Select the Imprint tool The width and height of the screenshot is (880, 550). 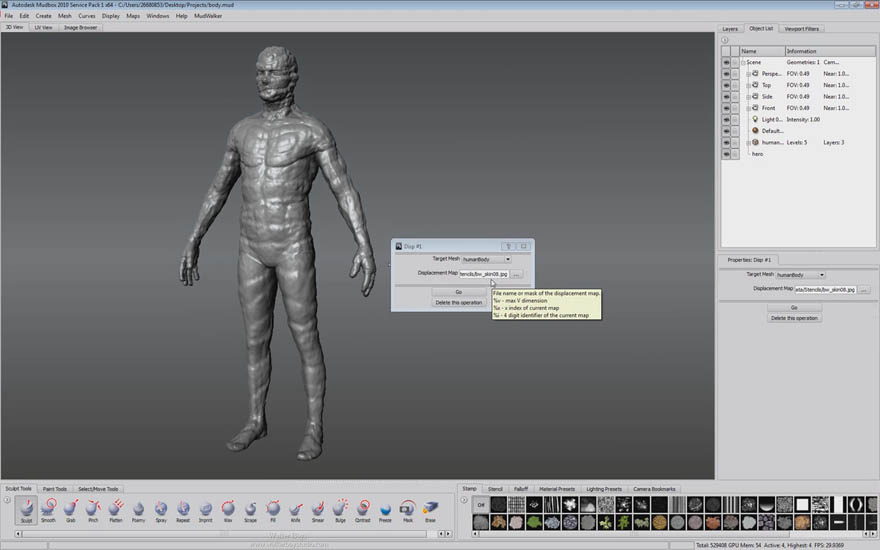(205, 510)
